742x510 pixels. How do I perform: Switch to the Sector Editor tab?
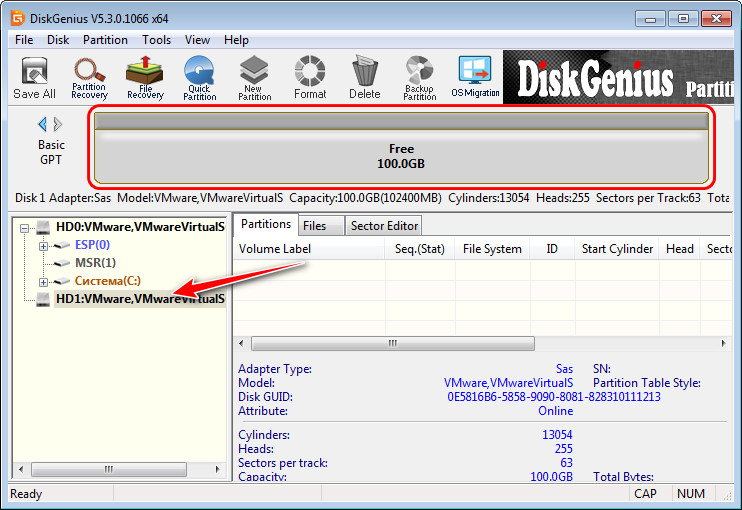pos(384,226)
